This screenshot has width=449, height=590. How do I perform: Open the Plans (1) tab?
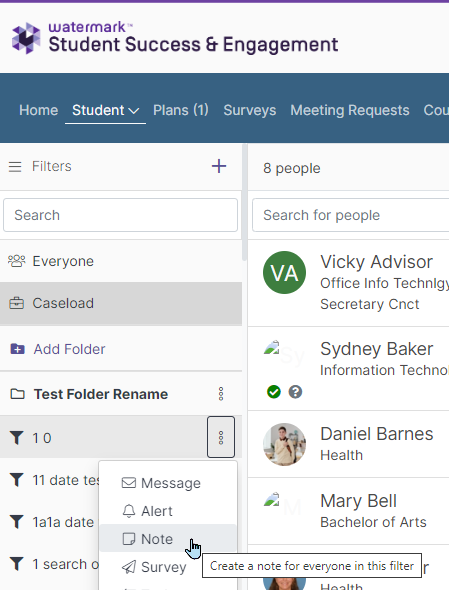(181, 110)
